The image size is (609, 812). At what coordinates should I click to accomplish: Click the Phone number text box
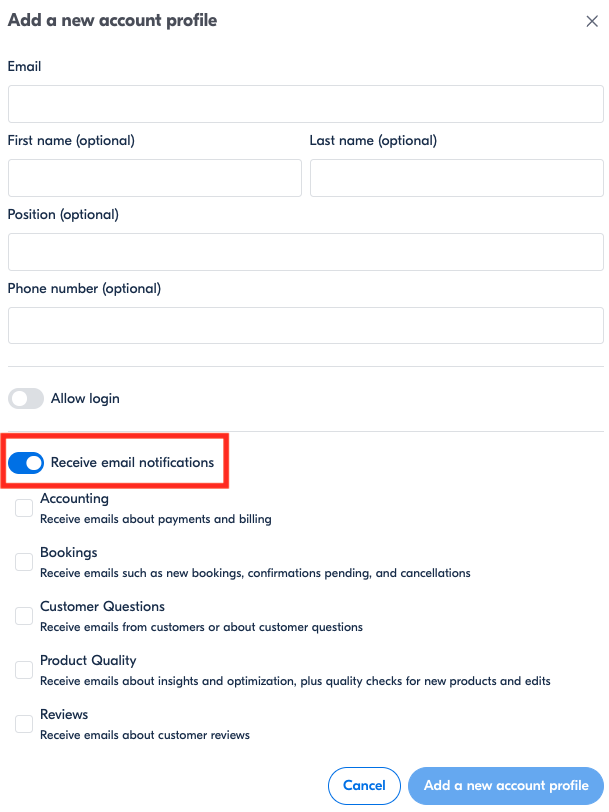(x=305, y=326)
